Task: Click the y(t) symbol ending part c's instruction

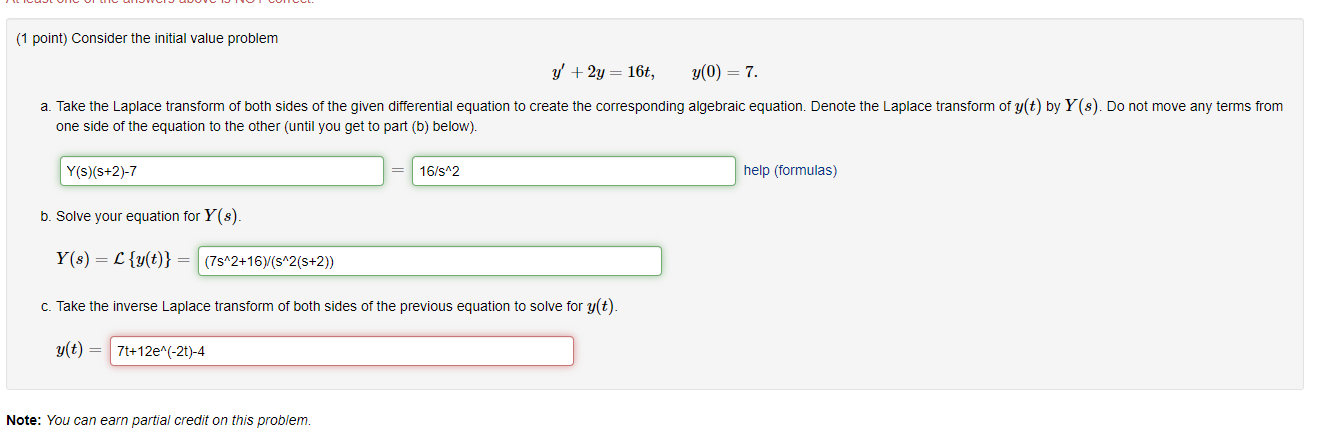Action: [x=600, y=306]
